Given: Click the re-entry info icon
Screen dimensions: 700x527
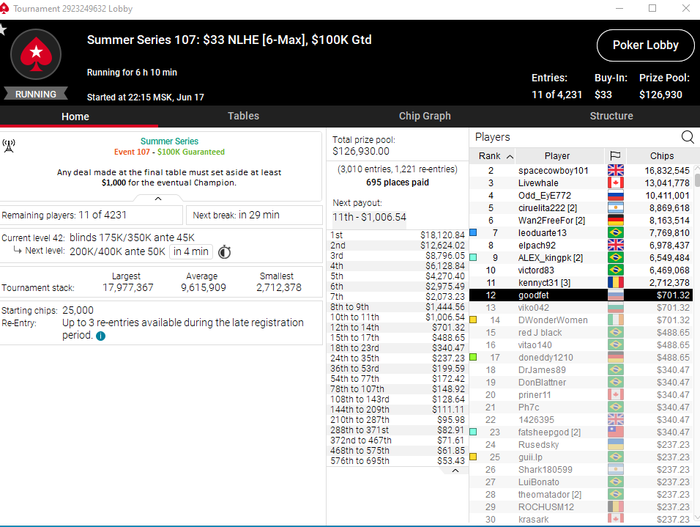Looking at the screenshot, I should pyautogui.click(x=101, y=336).
